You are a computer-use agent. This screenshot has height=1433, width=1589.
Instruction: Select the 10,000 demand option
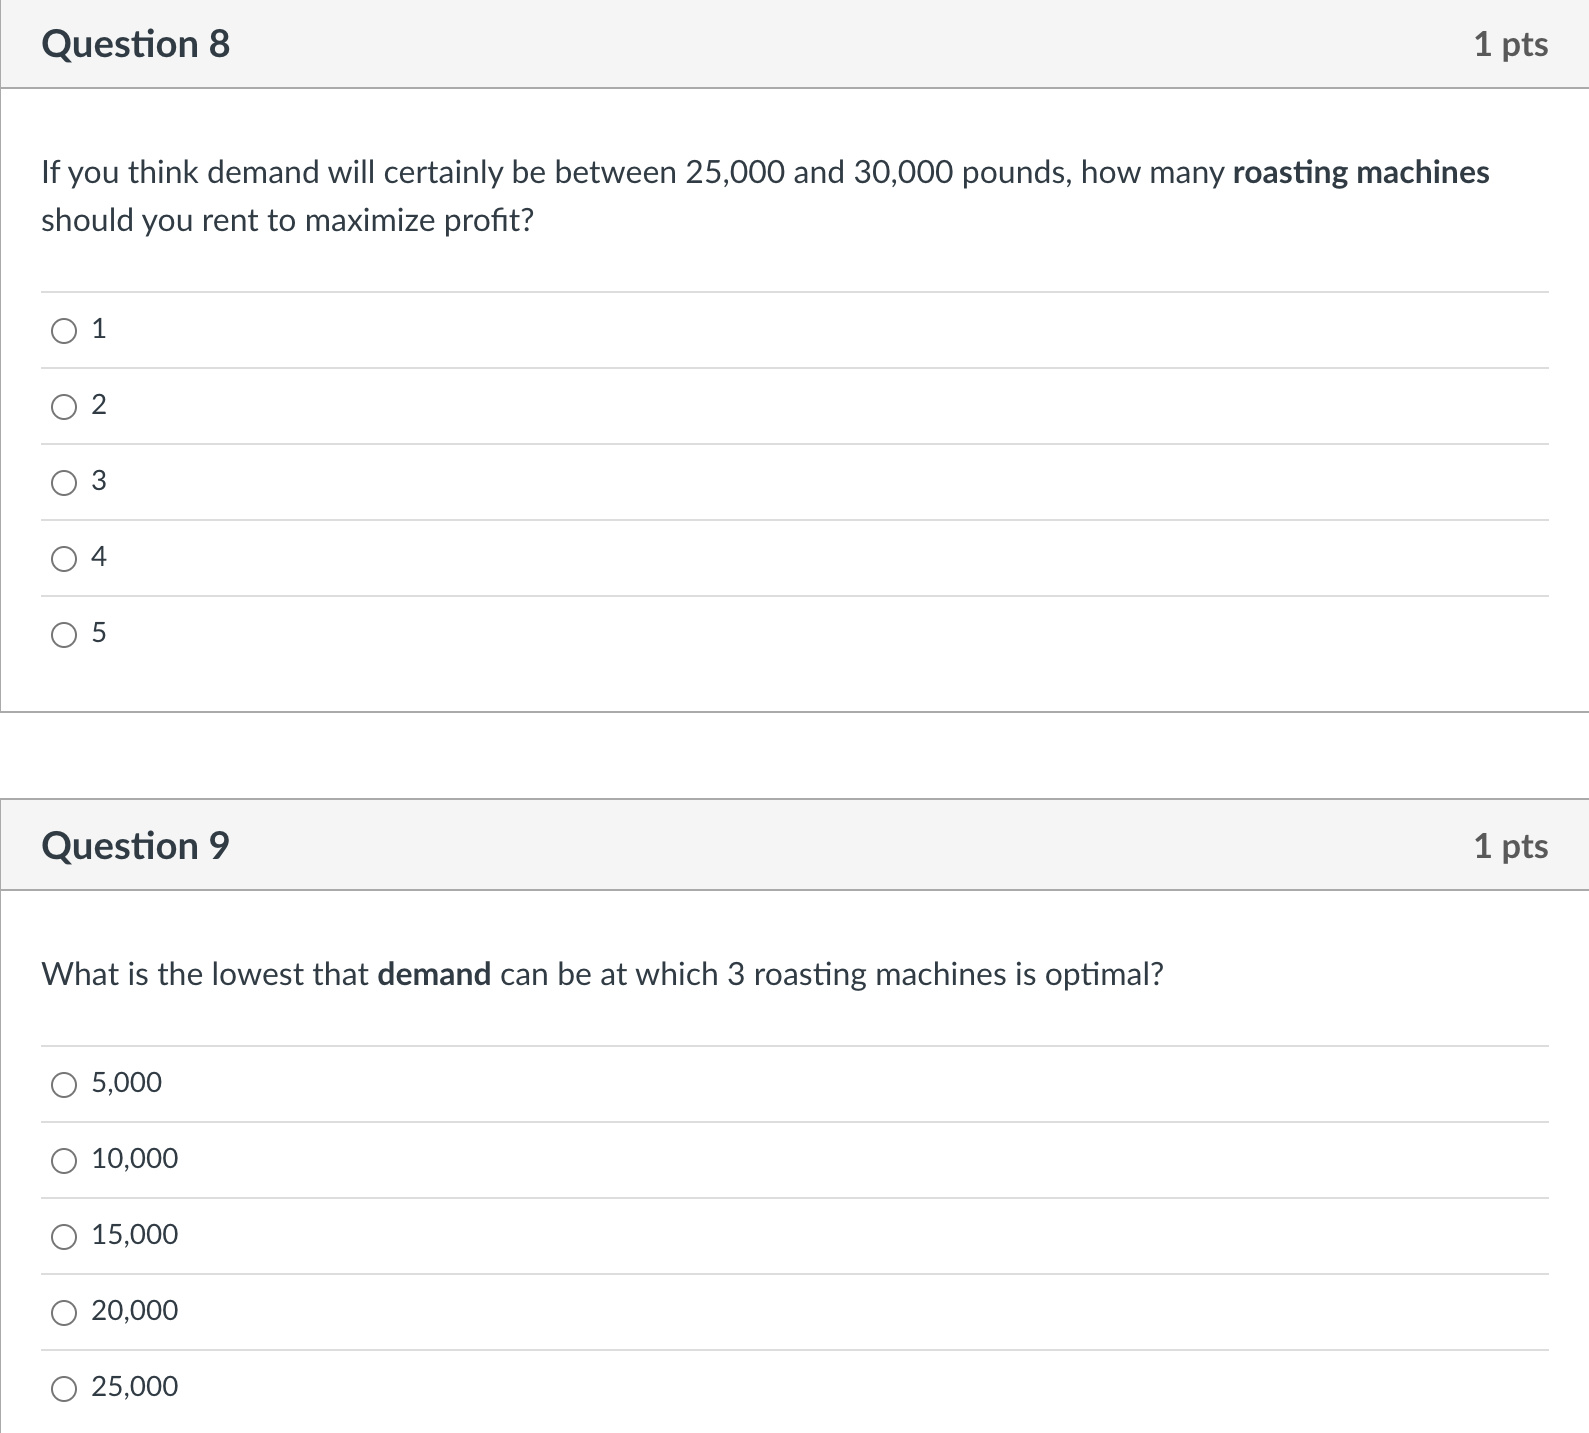64,1161
